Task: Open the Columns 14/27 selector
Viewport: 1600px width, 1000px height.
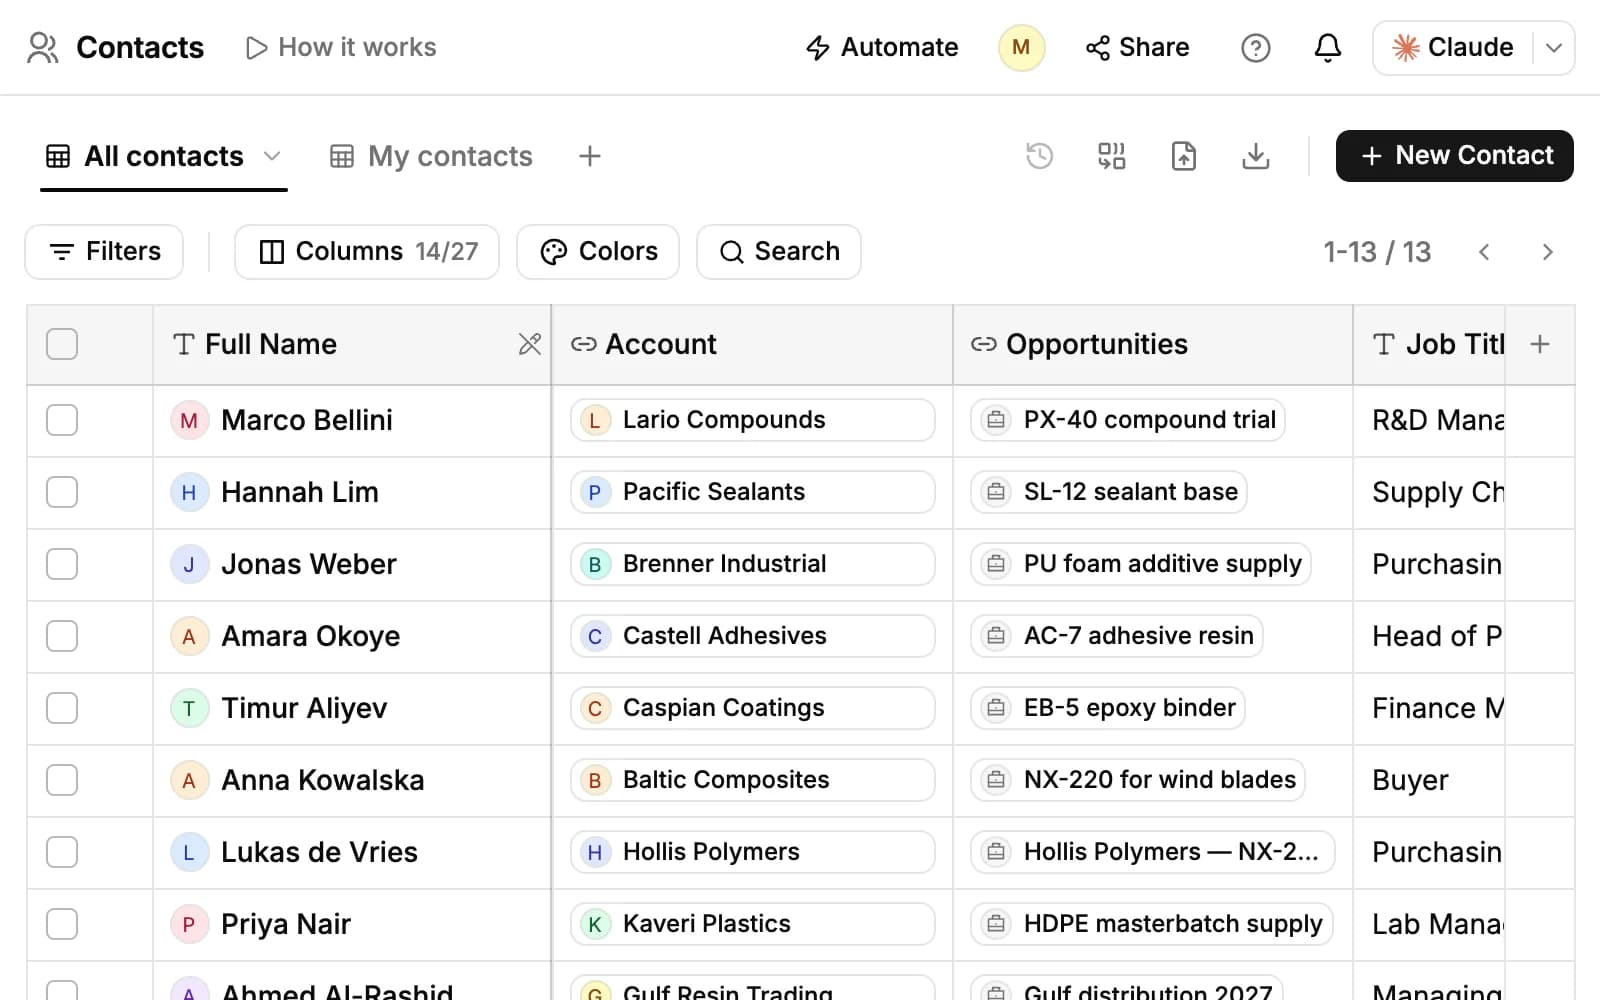Action: tap(367, 252)
